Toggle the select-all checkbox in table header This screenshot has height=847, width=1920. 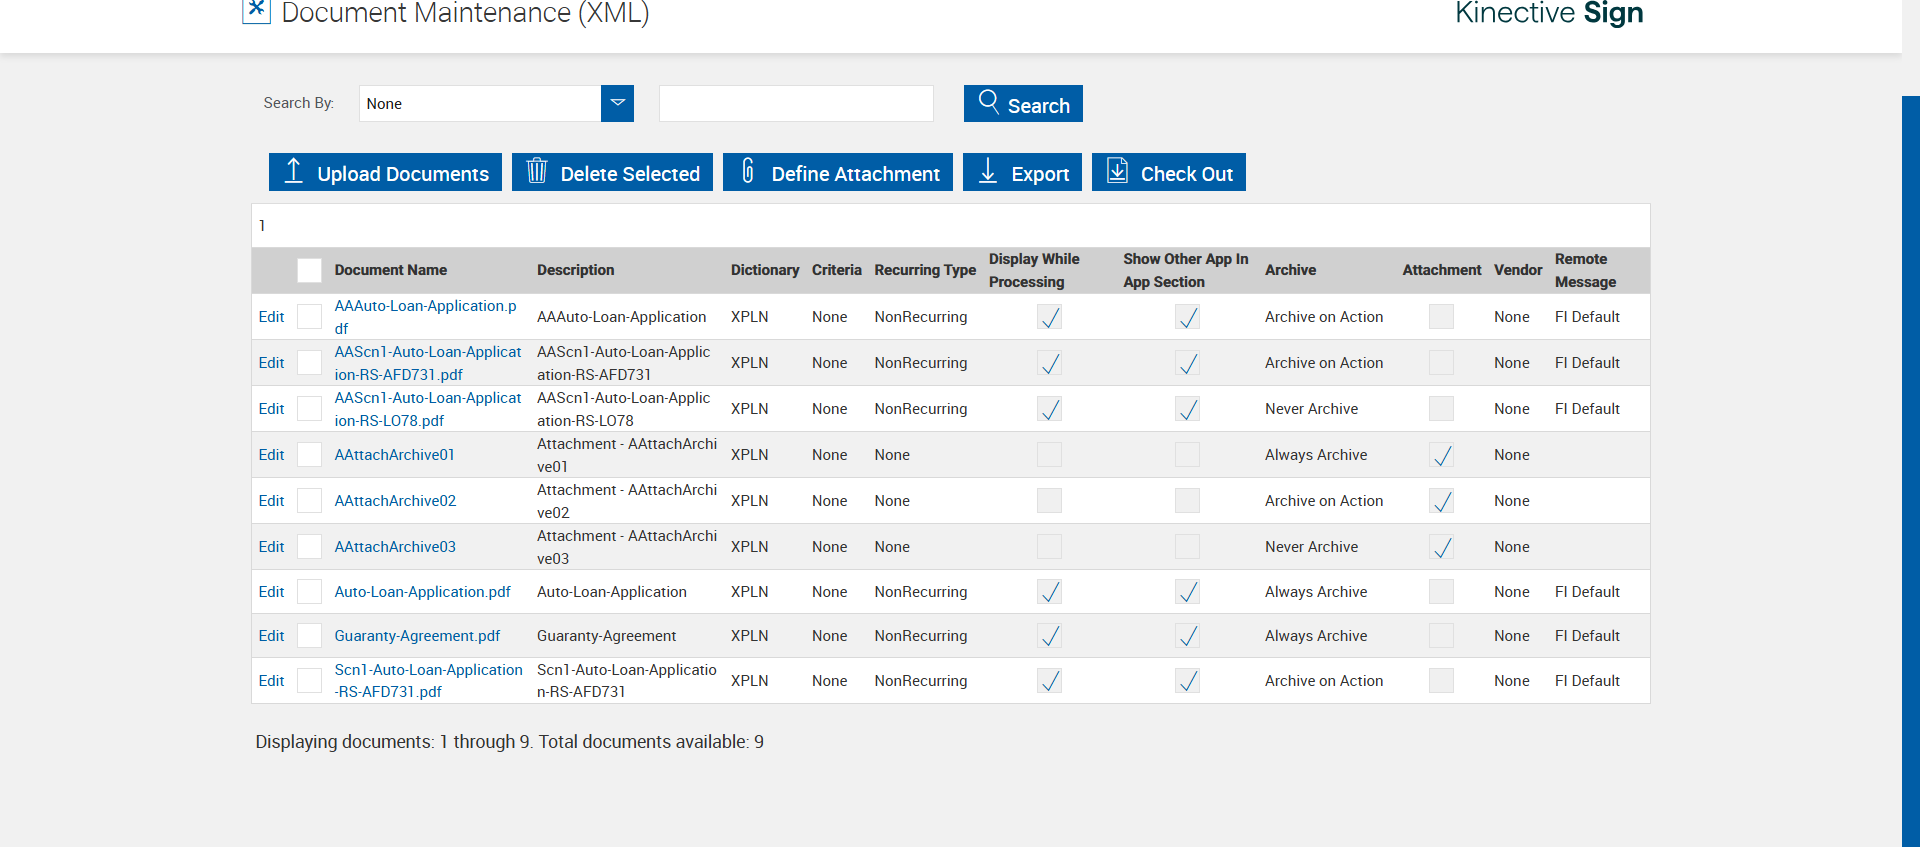click(x=309, y=270)
